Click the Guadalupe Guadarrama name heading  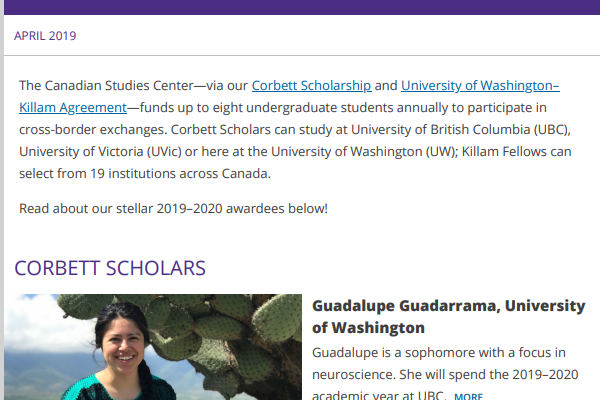(x=448, y=317)
